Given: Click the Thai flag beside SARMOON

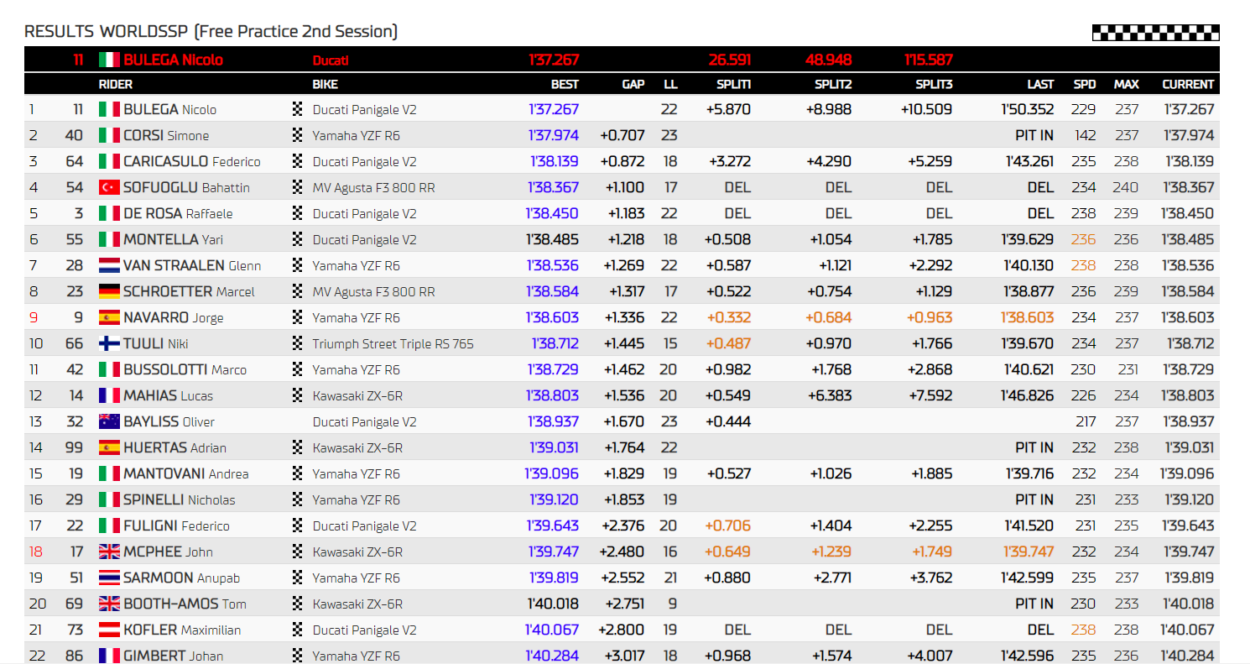Looking at the screenshot, I should (109, 577).
